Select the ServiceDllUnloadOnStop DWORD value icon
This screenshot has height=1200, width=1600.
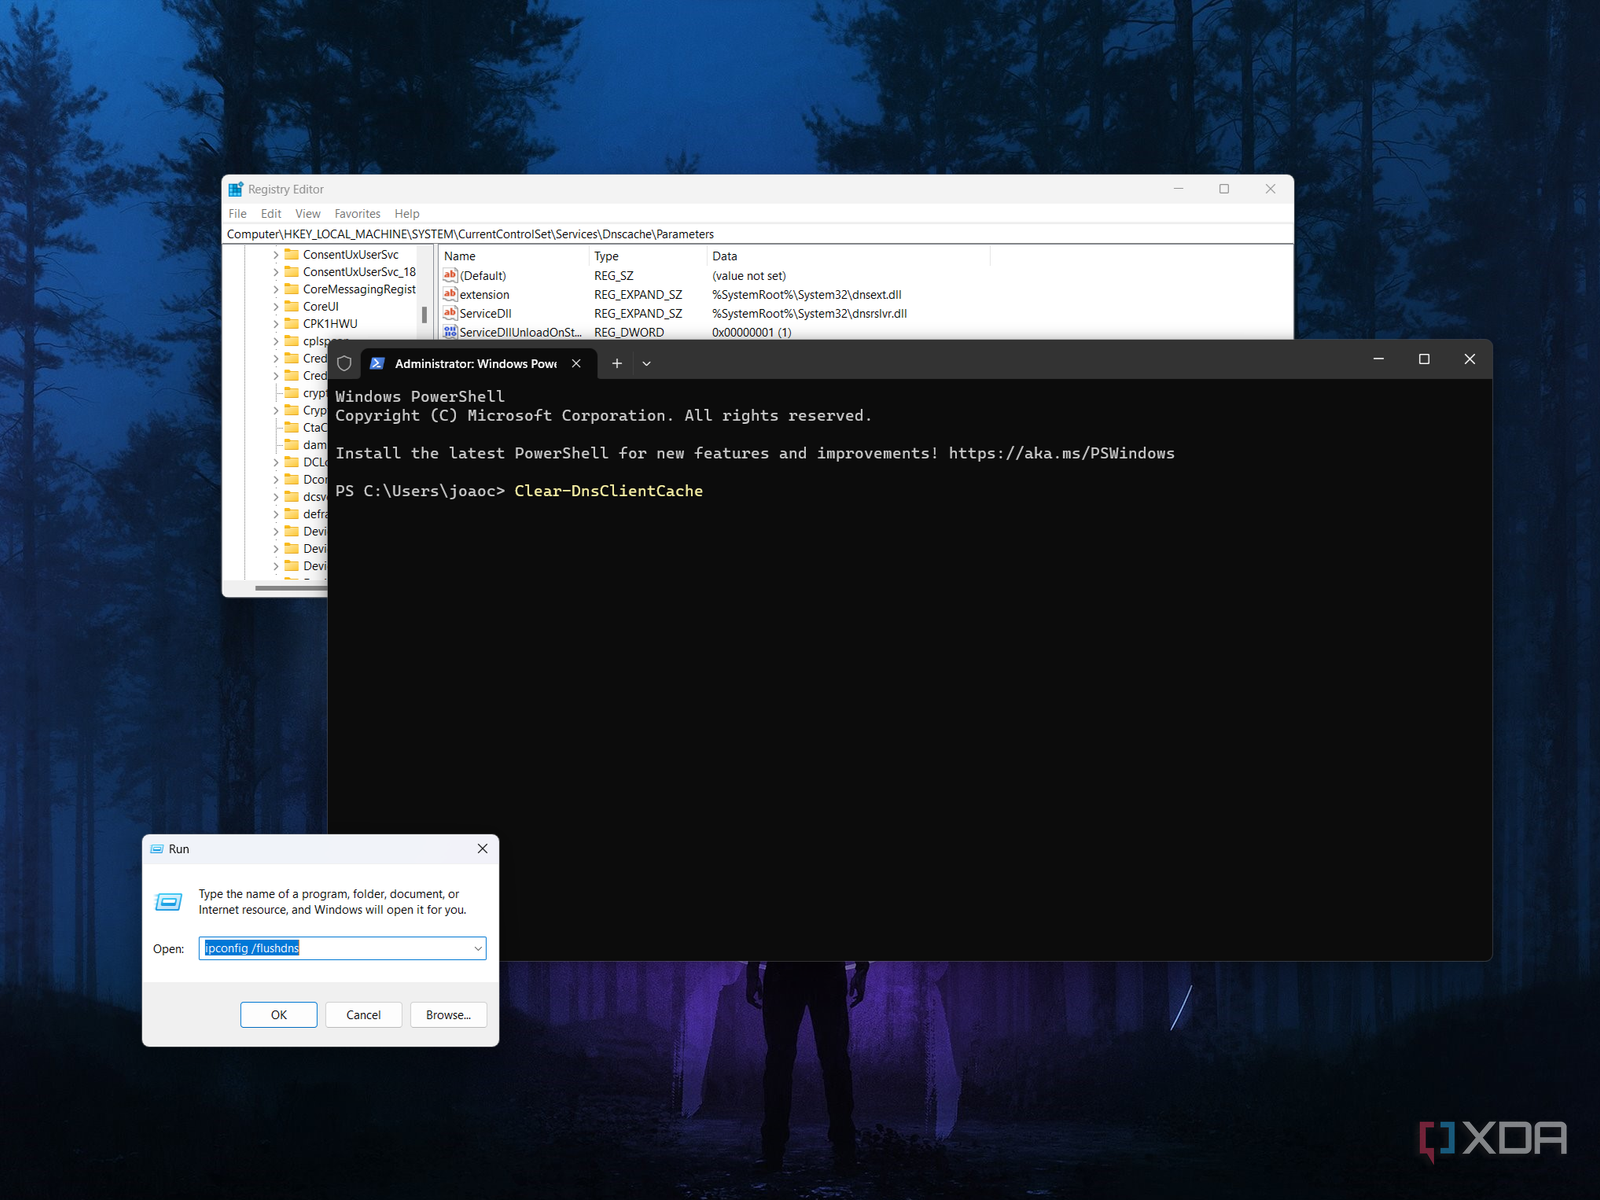click(450, 332)
